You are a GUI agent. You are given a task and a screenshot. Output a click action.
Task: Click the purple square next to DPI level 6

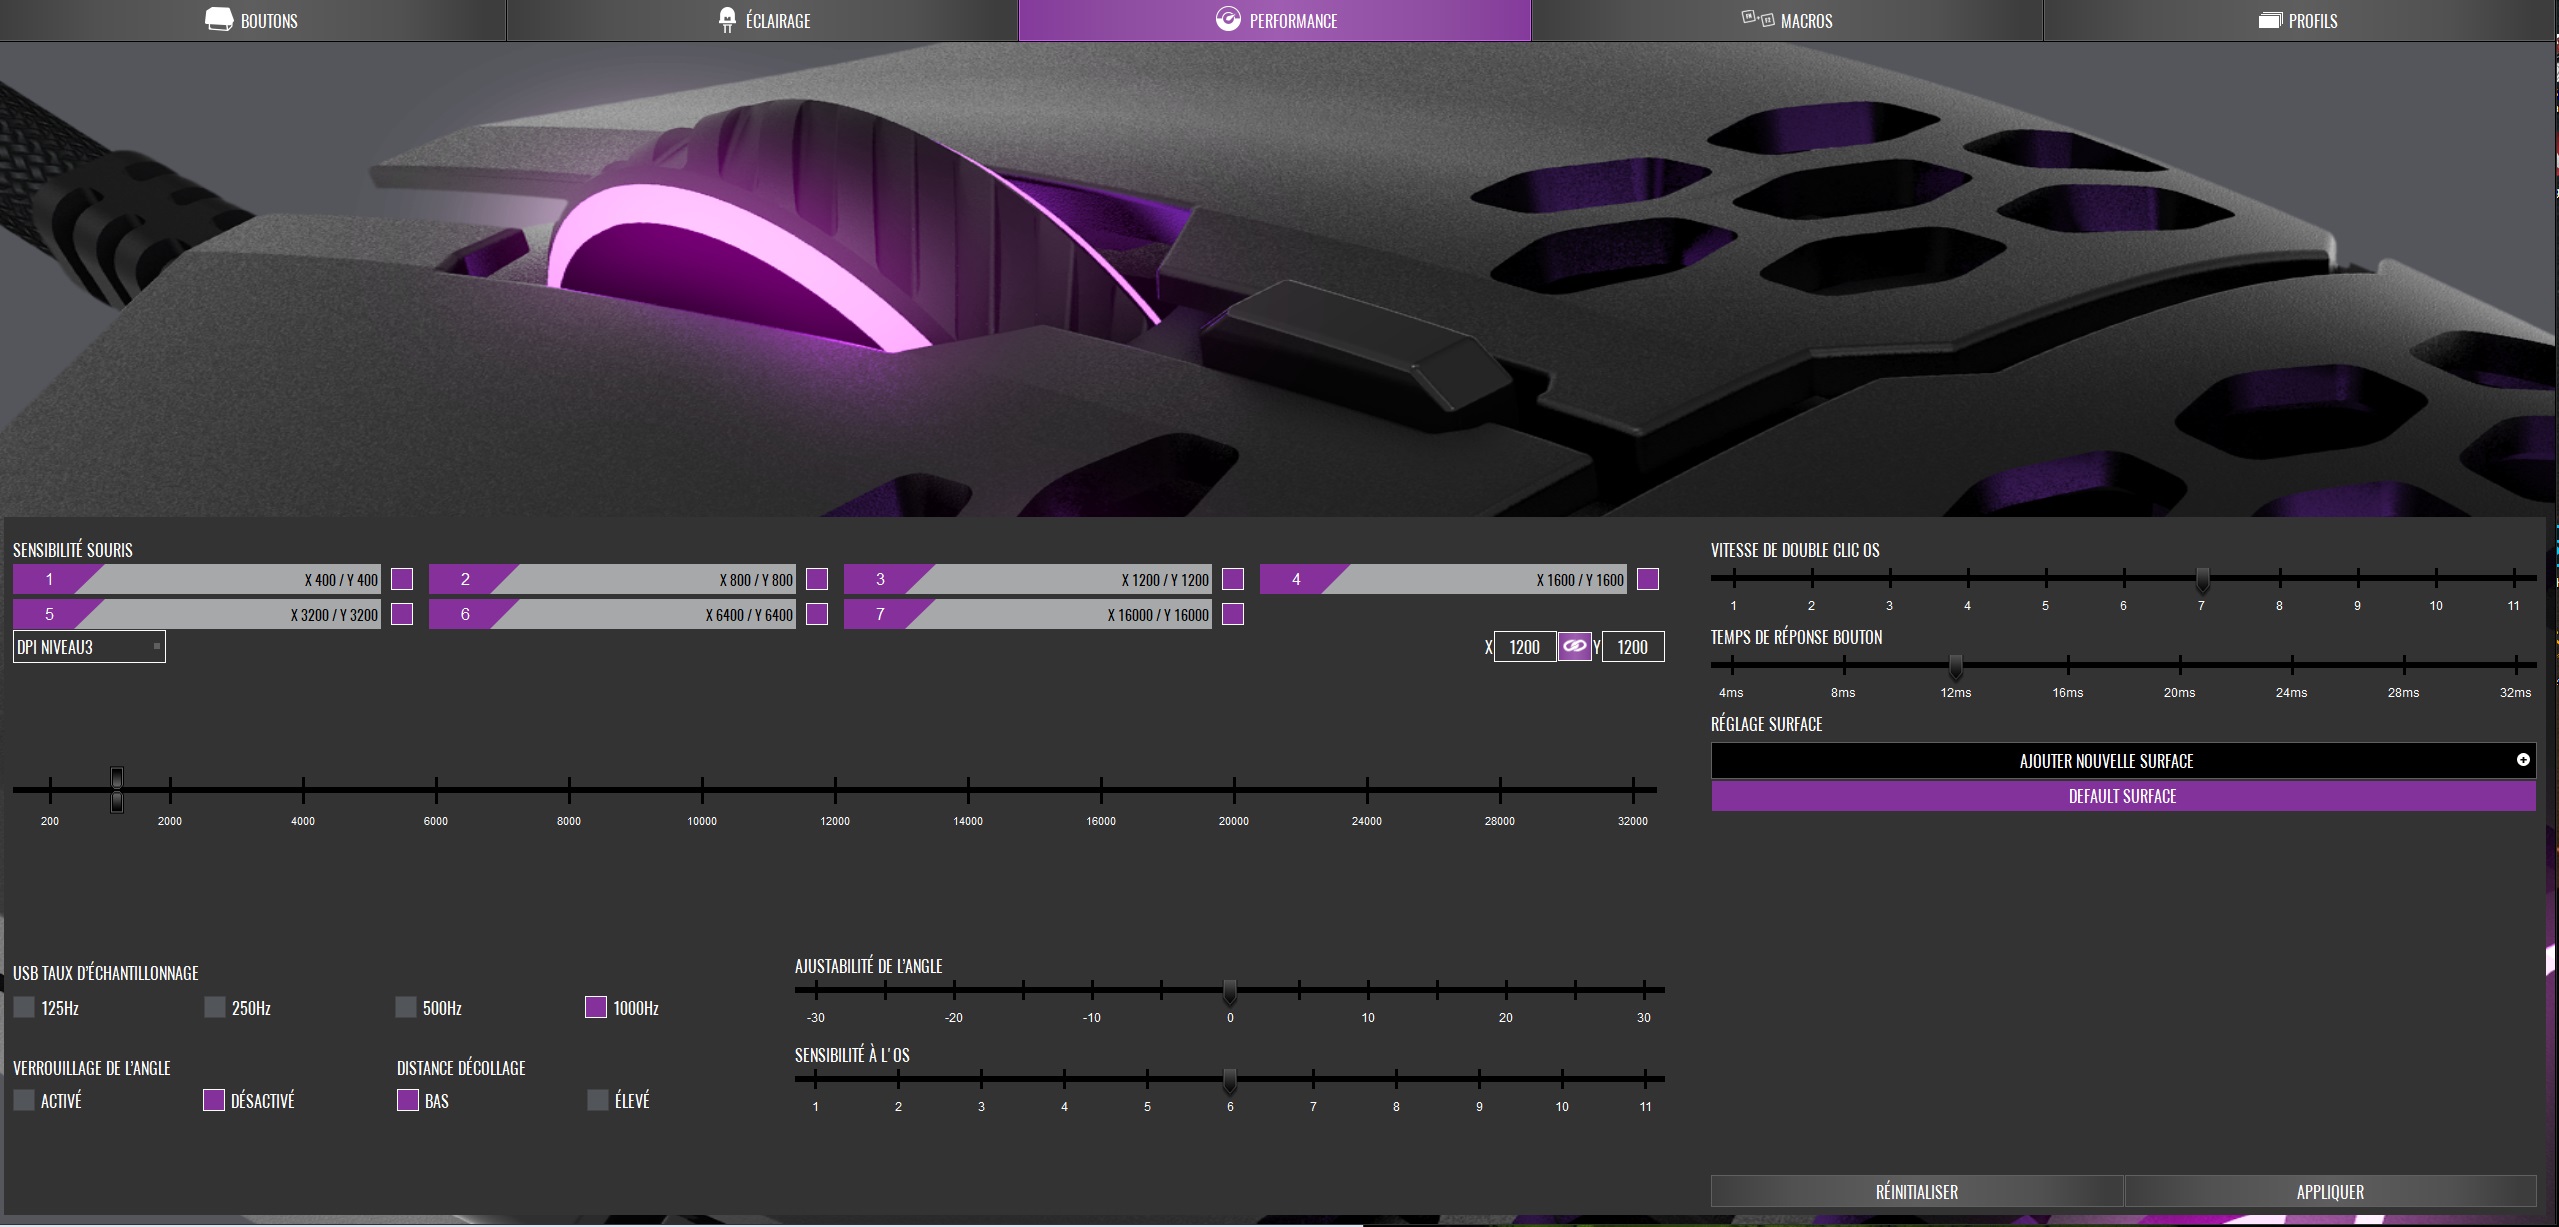pos(817,614)
